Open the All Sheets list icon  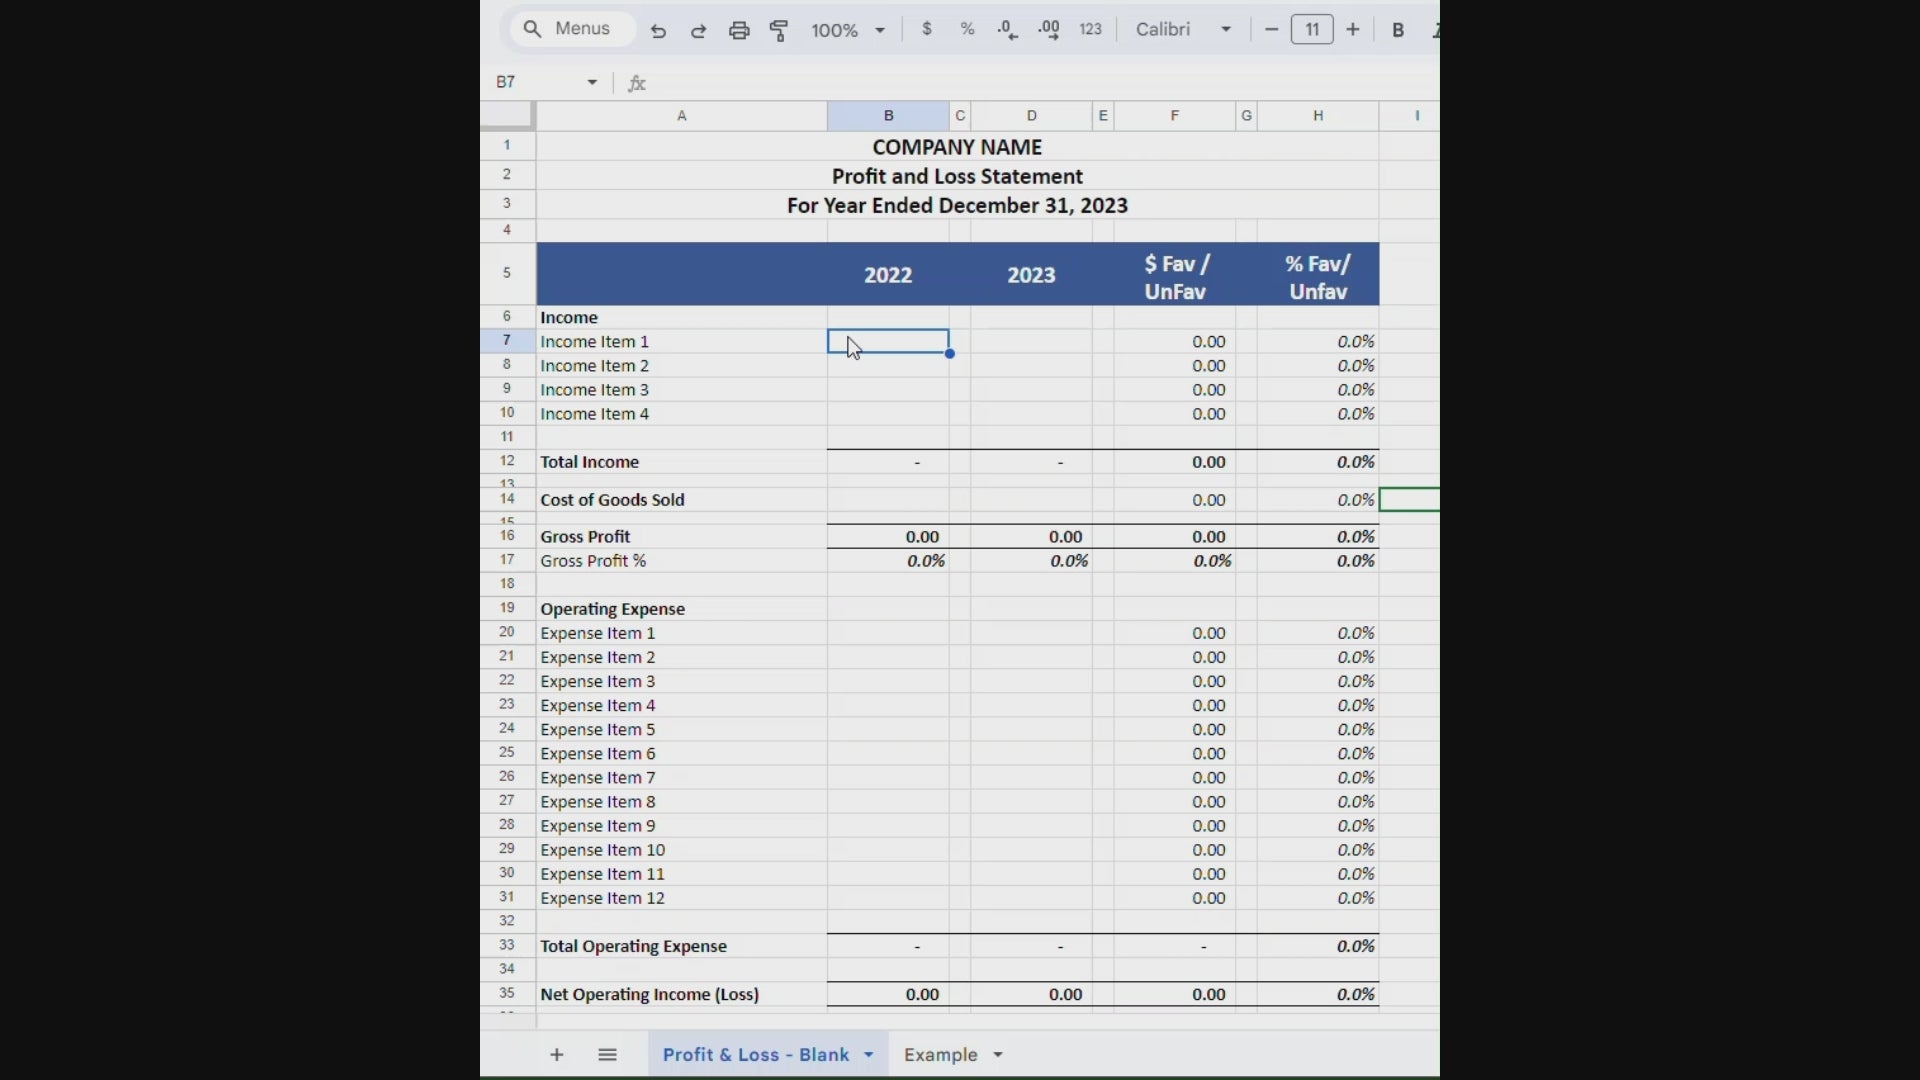[607, 1054]
